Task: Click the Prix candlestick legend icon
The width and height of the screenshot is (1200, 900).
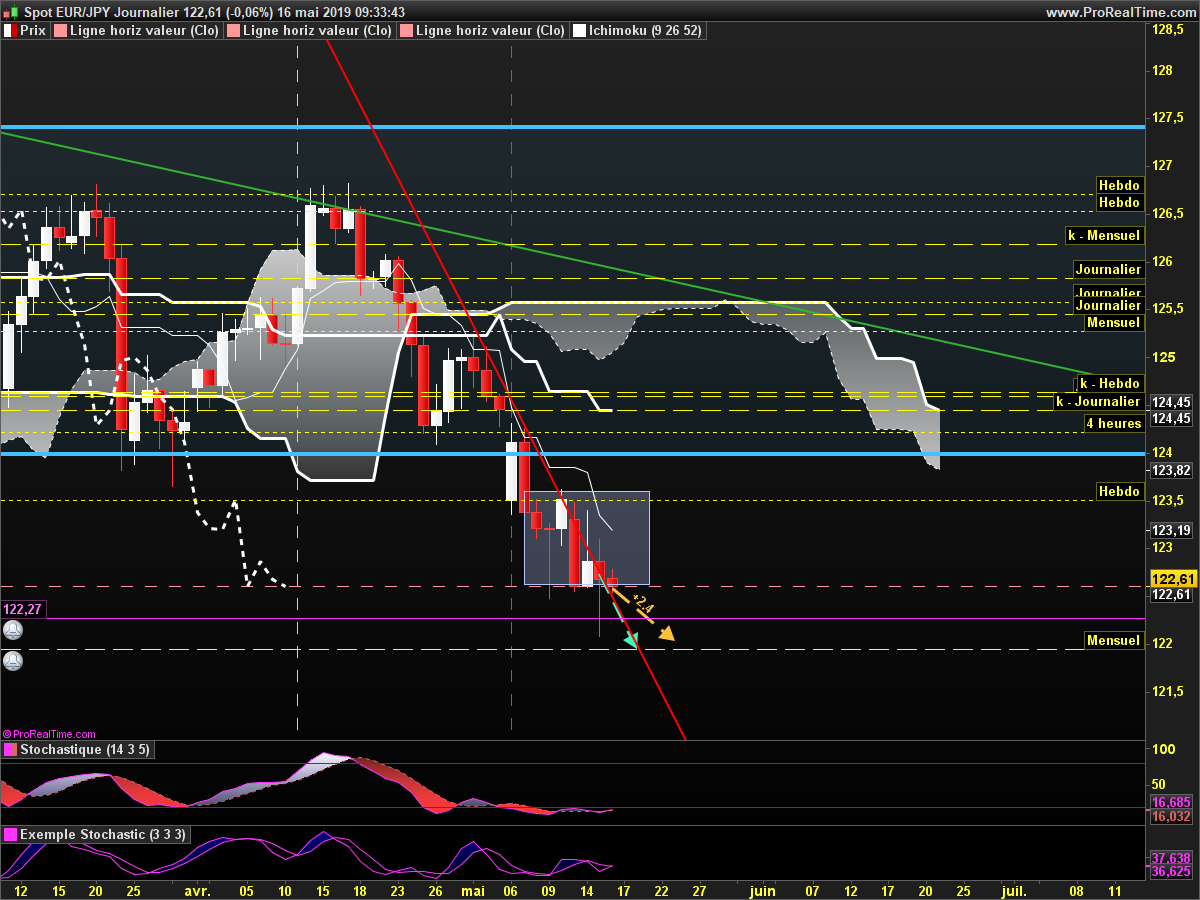Action: coord(10,31)
